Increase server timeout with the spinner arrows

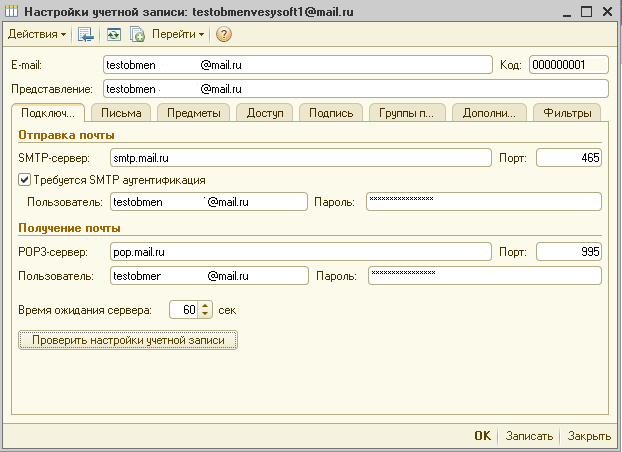[206, 305]
